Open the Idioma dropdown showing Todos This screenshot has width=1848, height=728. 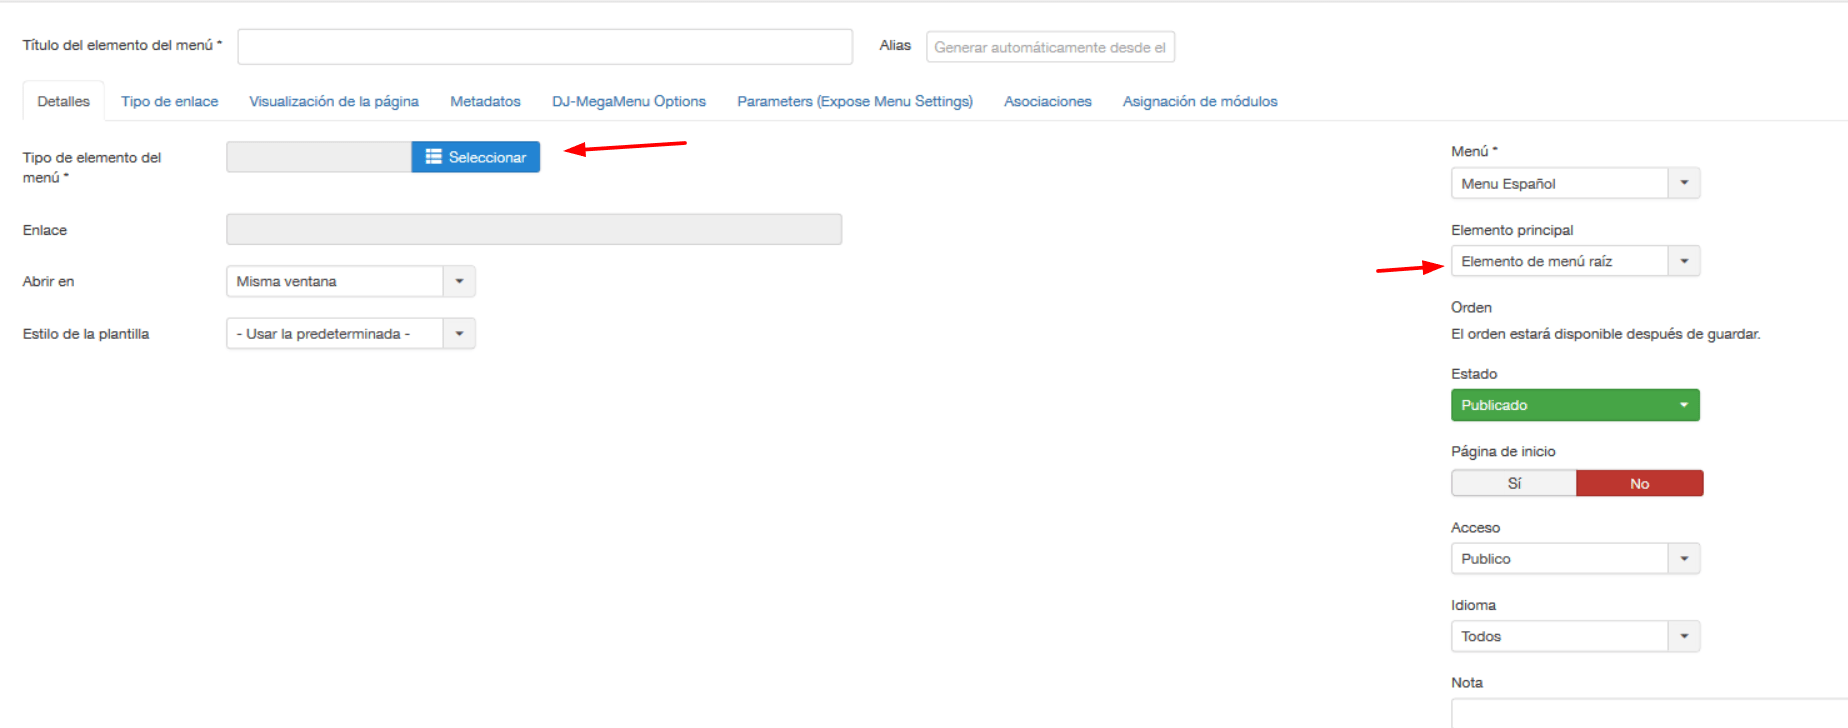pos(1575,636)
